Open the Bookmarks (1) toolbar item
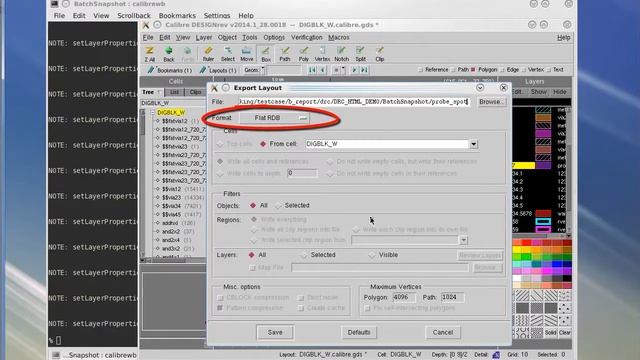This screenshot has width=640, height=360. coord(169,70)
